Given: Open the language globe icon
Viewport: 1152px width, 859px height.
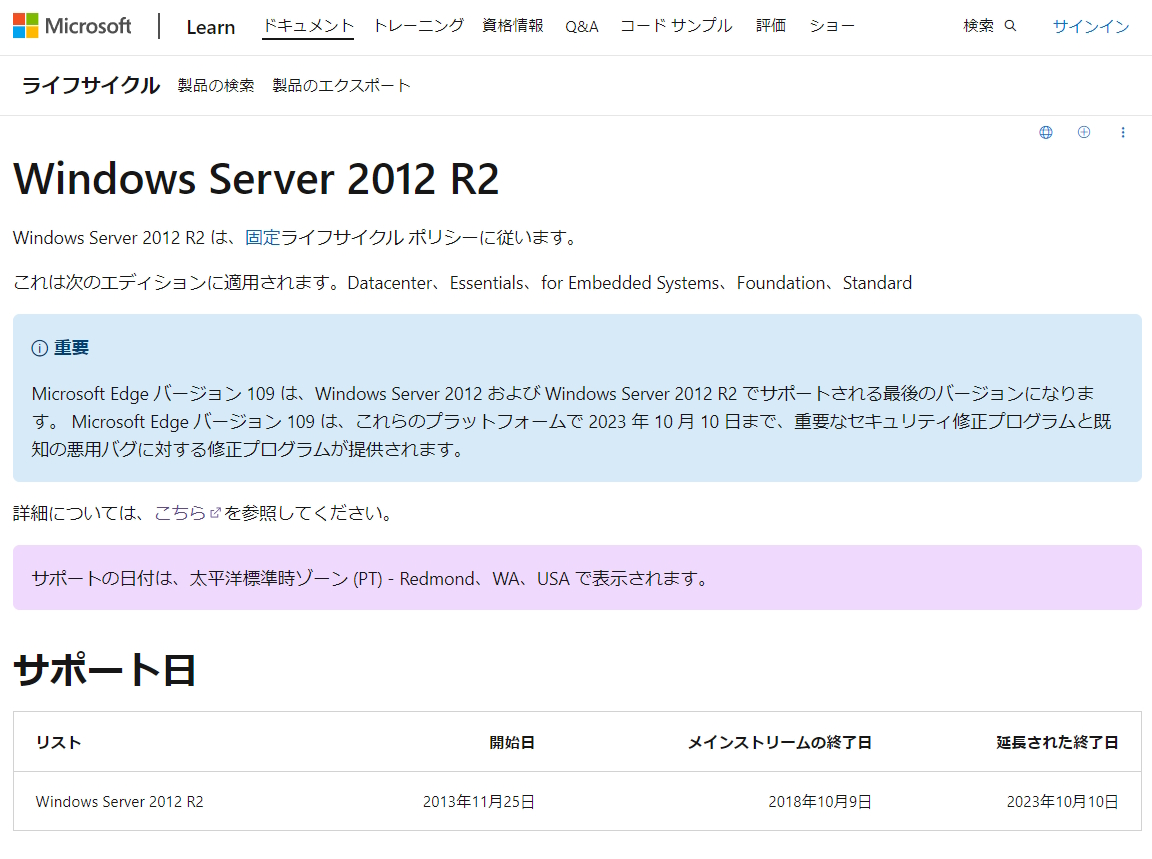Looking at the screenshot, I should coord(1045,131).
